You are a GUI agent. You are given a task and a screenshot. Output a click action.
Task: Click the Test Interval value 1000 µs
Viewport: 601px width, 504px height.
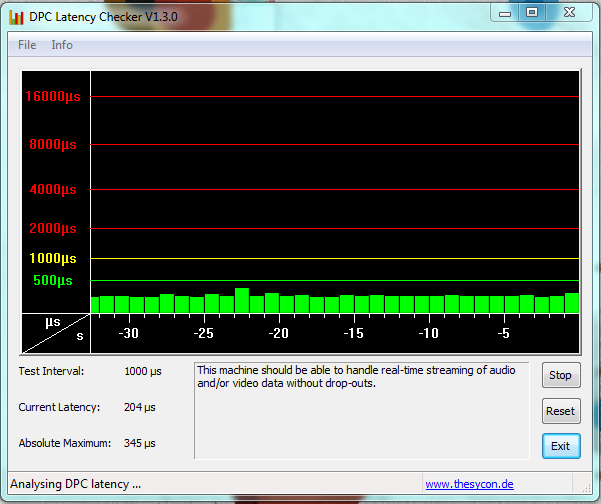143,371
